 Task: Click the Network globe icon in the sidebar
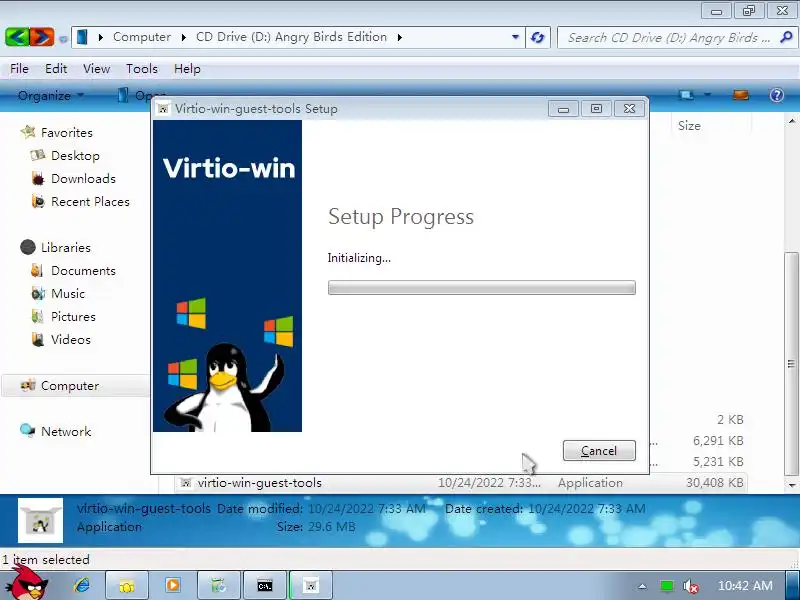[x=28, y=431]
